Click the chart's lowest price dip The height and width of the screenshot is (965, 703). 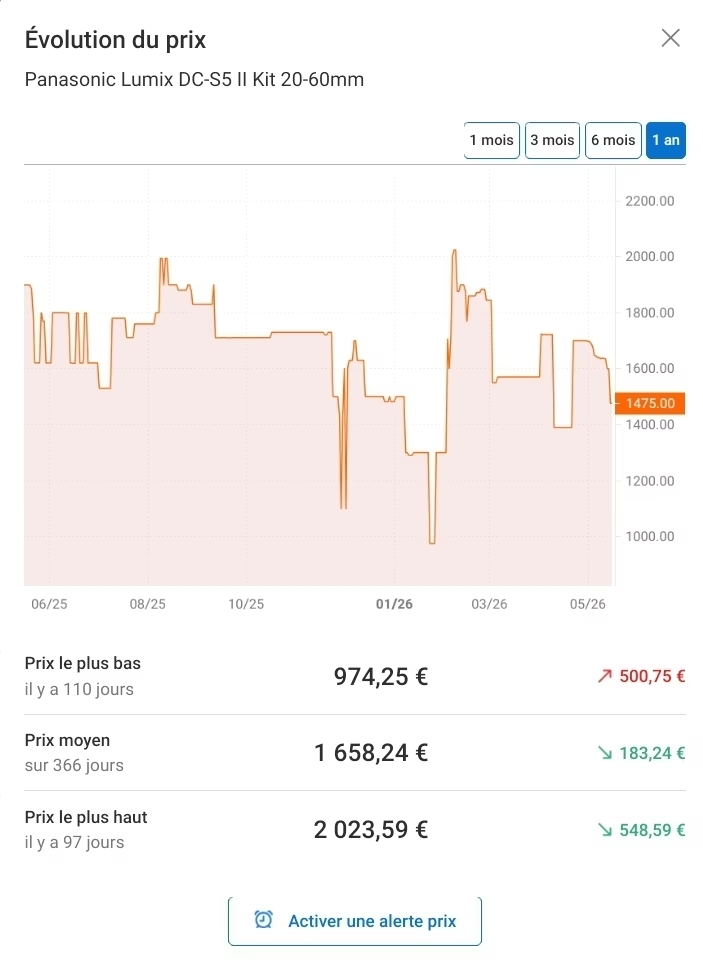[x=432, y=542]
